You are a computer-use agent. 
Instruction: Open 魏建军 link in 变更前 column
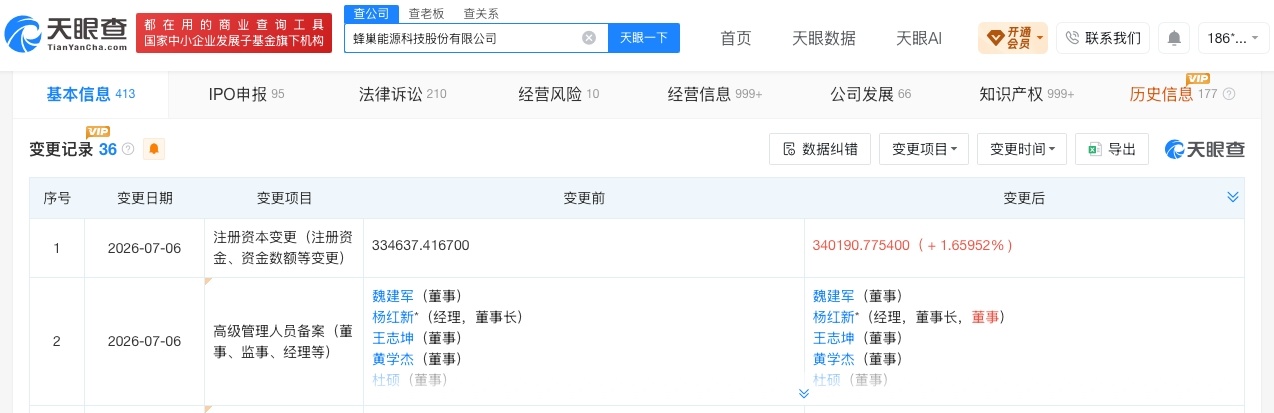394,296
